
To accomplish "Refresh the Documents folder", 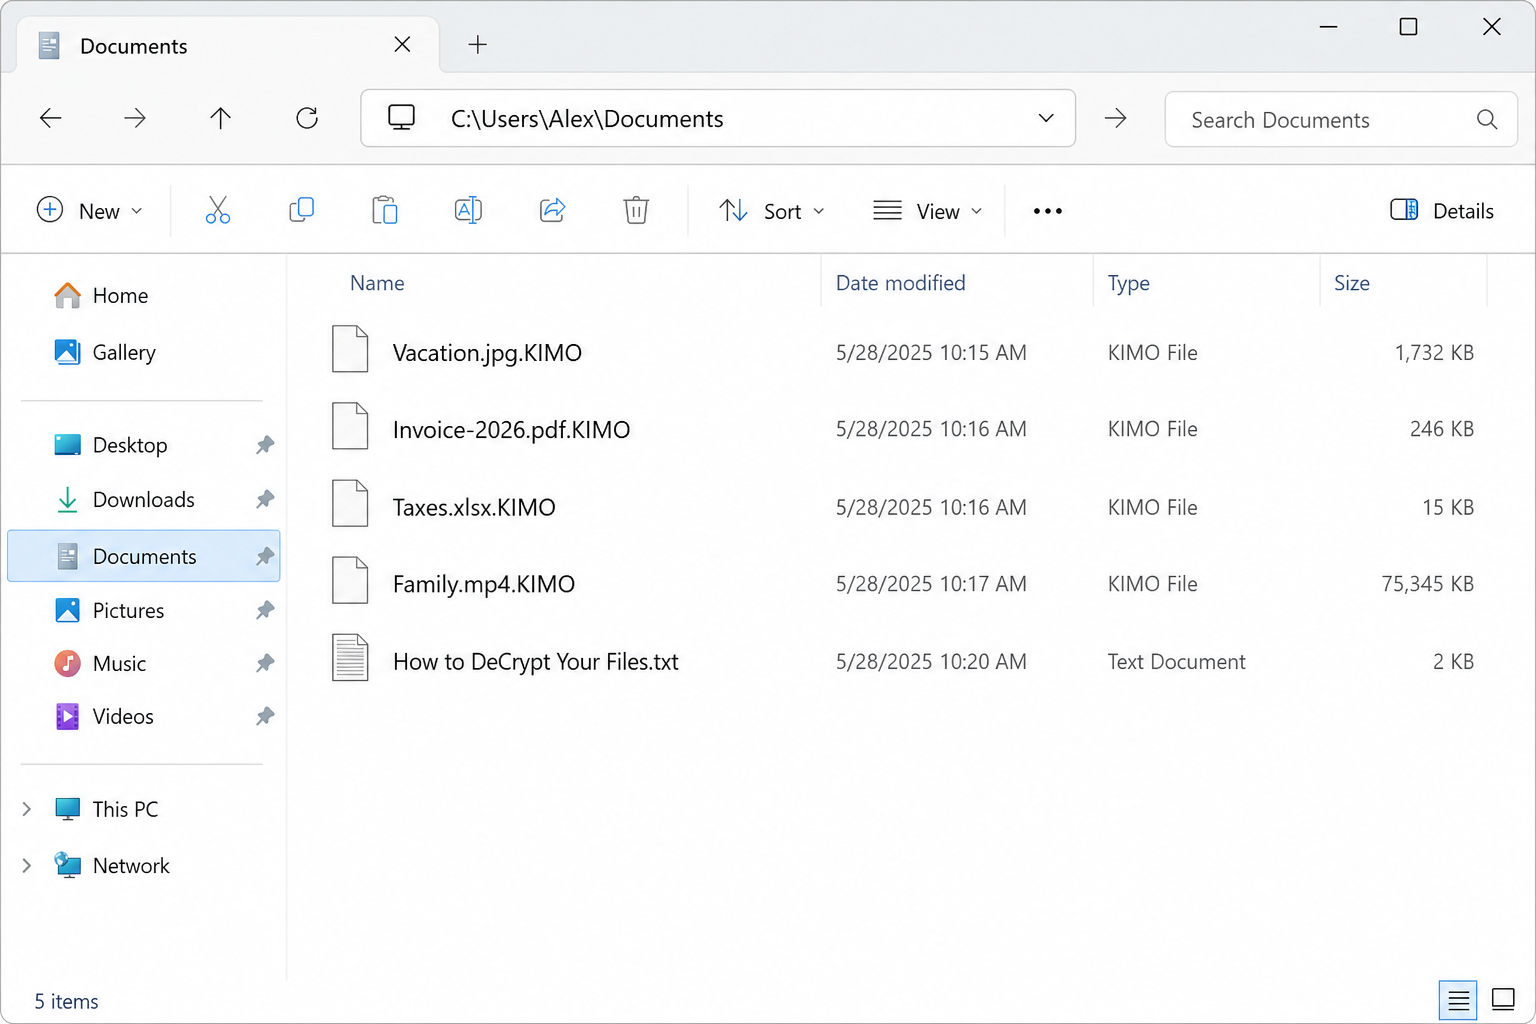I will pos(307,118).
